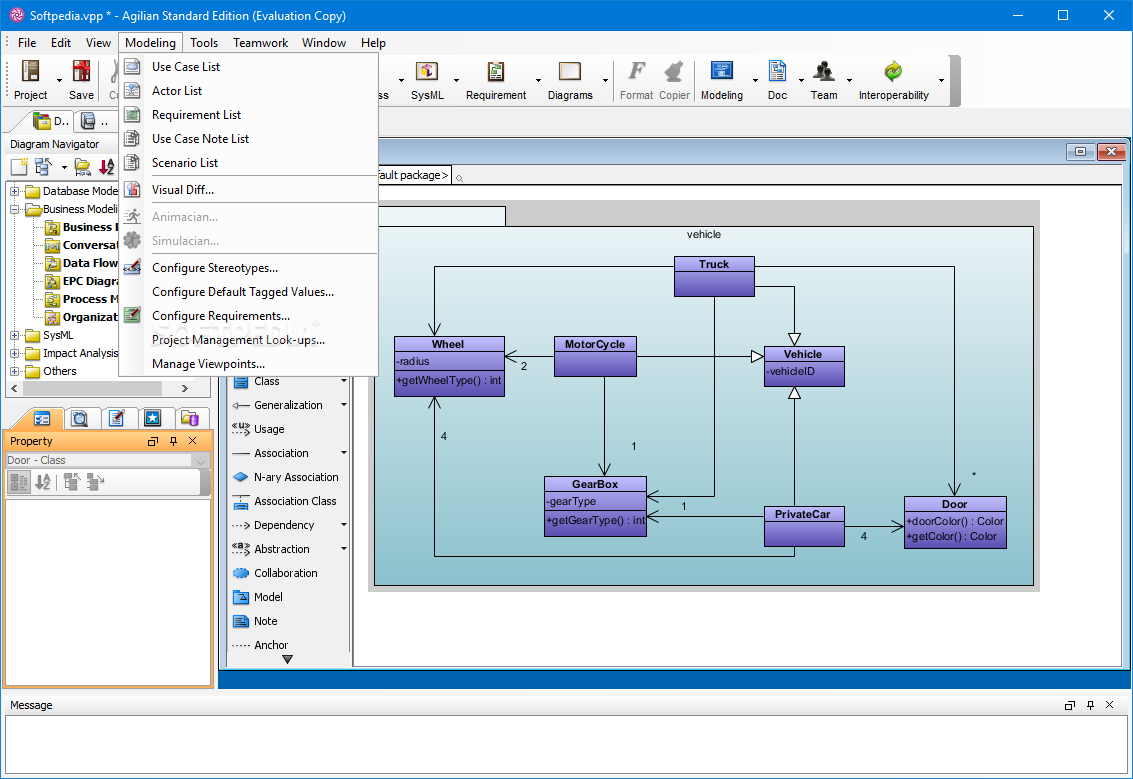Open the SysML toolbar icon
Viewport: 1133px width, 779px height.
point(427,79)
